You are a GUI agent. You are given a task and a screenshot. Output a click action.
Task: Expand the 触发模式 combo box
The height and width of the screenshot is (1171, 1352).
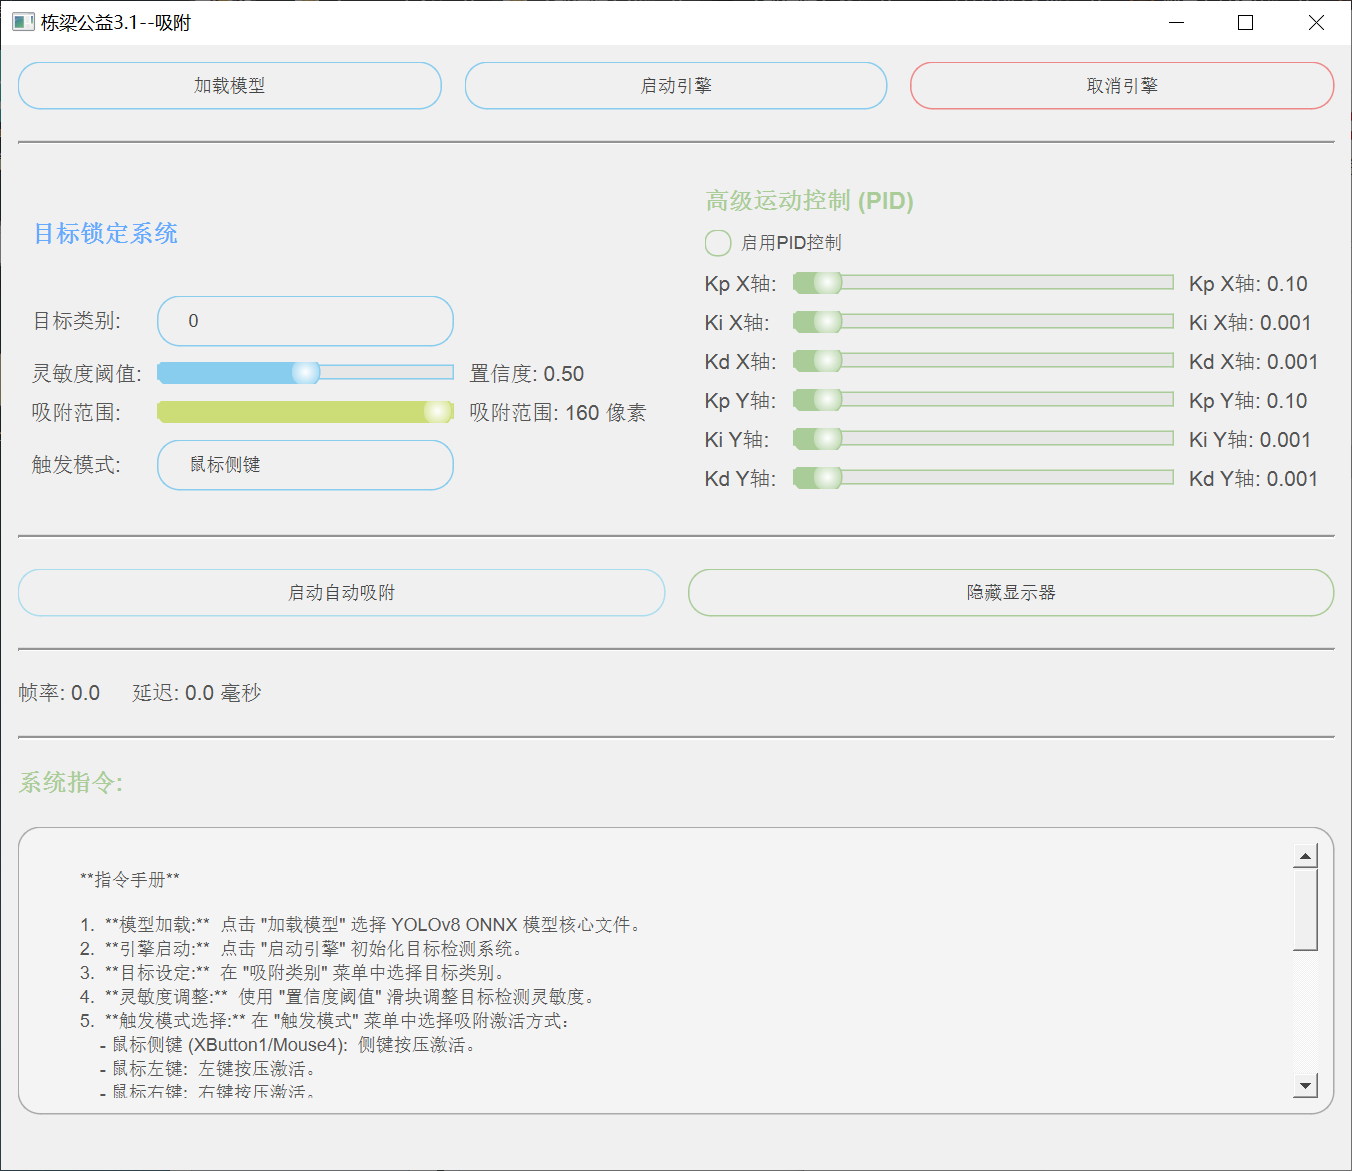point(305,465)
